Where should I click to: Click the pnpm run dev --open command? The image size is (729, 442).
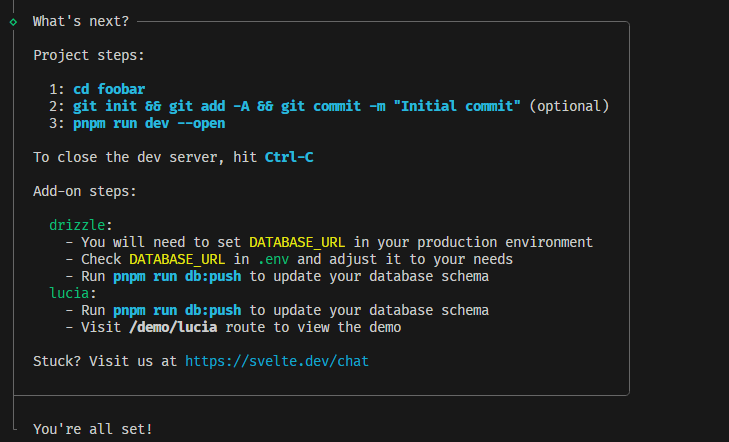(149, 123)
